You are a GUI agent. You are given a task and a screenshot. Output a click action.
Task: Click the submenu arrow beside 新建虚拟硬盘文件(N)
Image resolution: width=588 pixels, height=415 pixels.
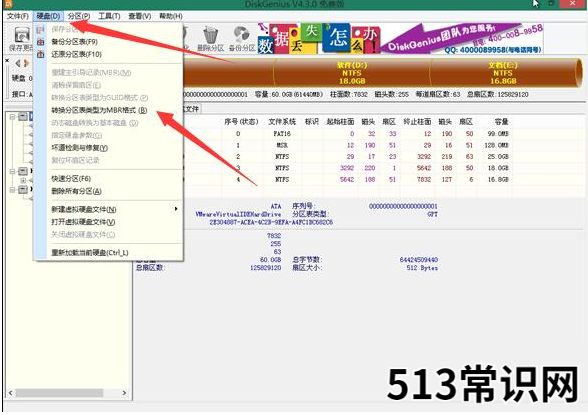[176, 209]
